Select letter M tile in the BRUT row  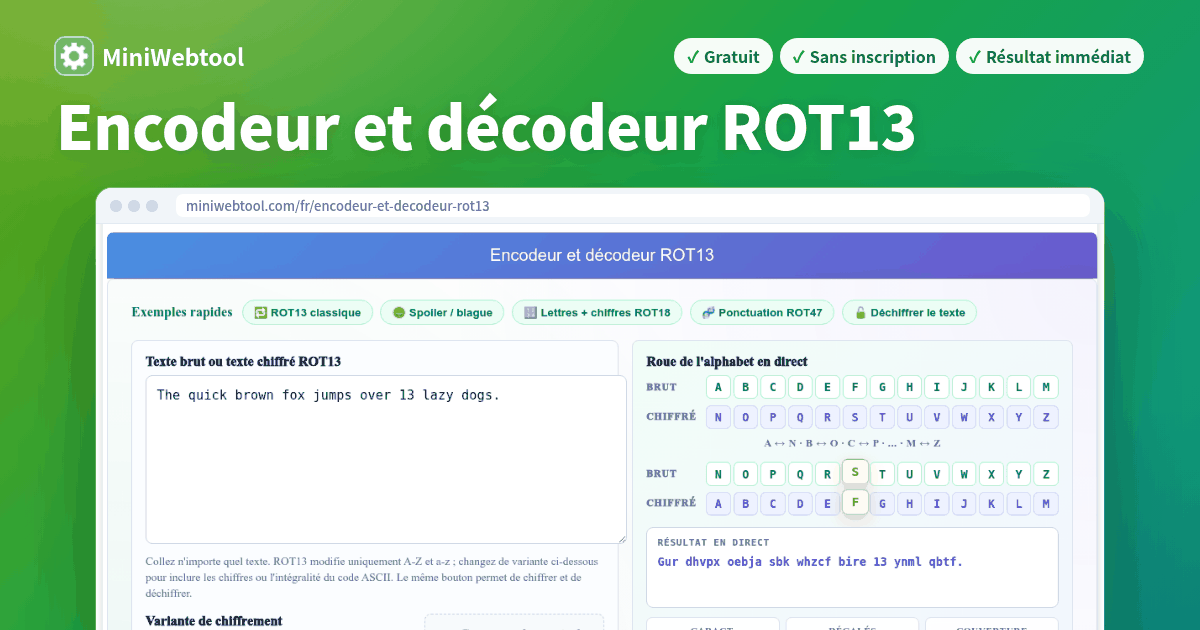click(x=1046, y=387)
